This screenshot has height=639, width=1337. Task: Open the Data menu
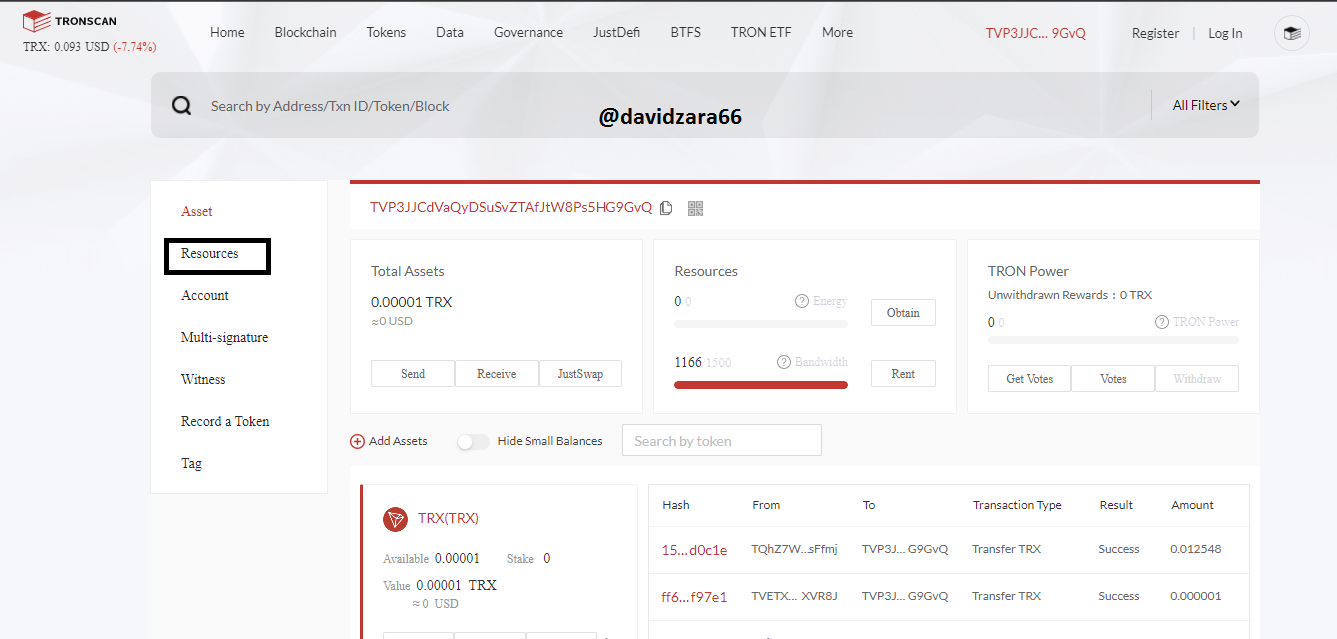(x=450, y=32)
